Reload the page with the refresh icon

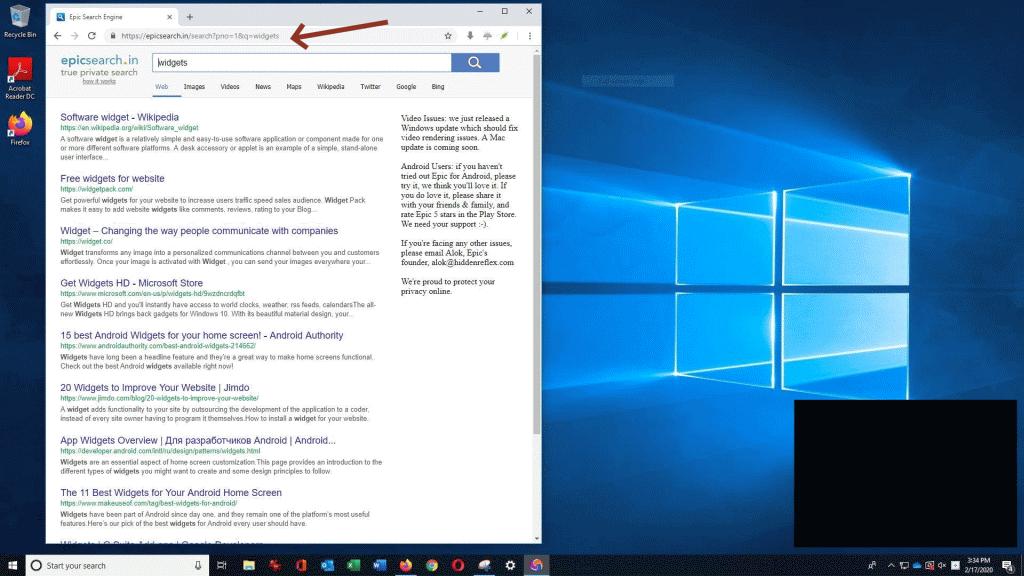pos(91,36)
